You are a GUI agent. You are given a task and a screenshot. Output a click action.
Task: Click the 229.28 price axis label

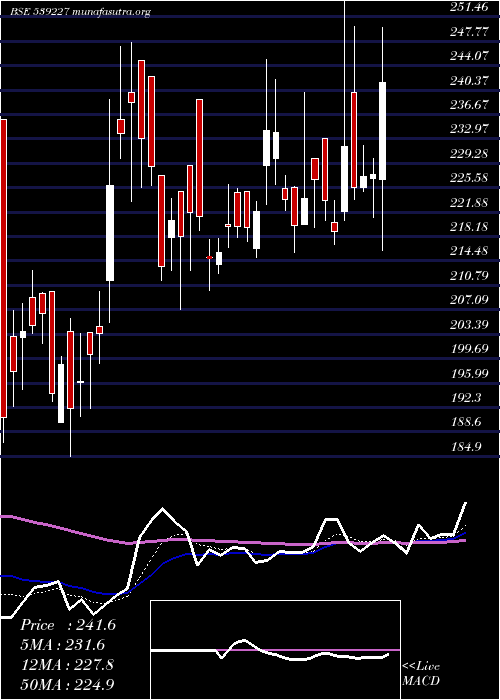pyautogui.click(x=467, y=154)
